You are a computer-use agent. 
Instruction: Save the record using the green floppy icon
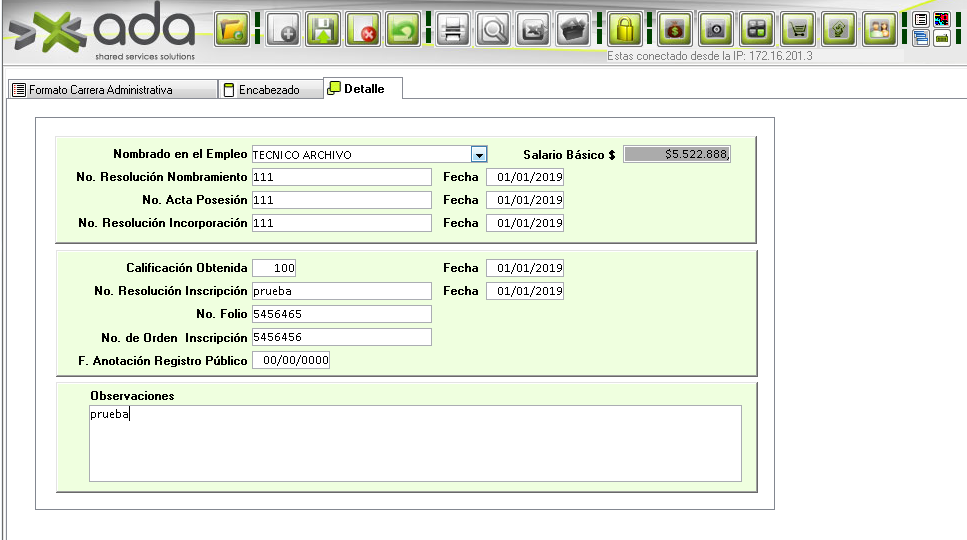coord(323,29)
